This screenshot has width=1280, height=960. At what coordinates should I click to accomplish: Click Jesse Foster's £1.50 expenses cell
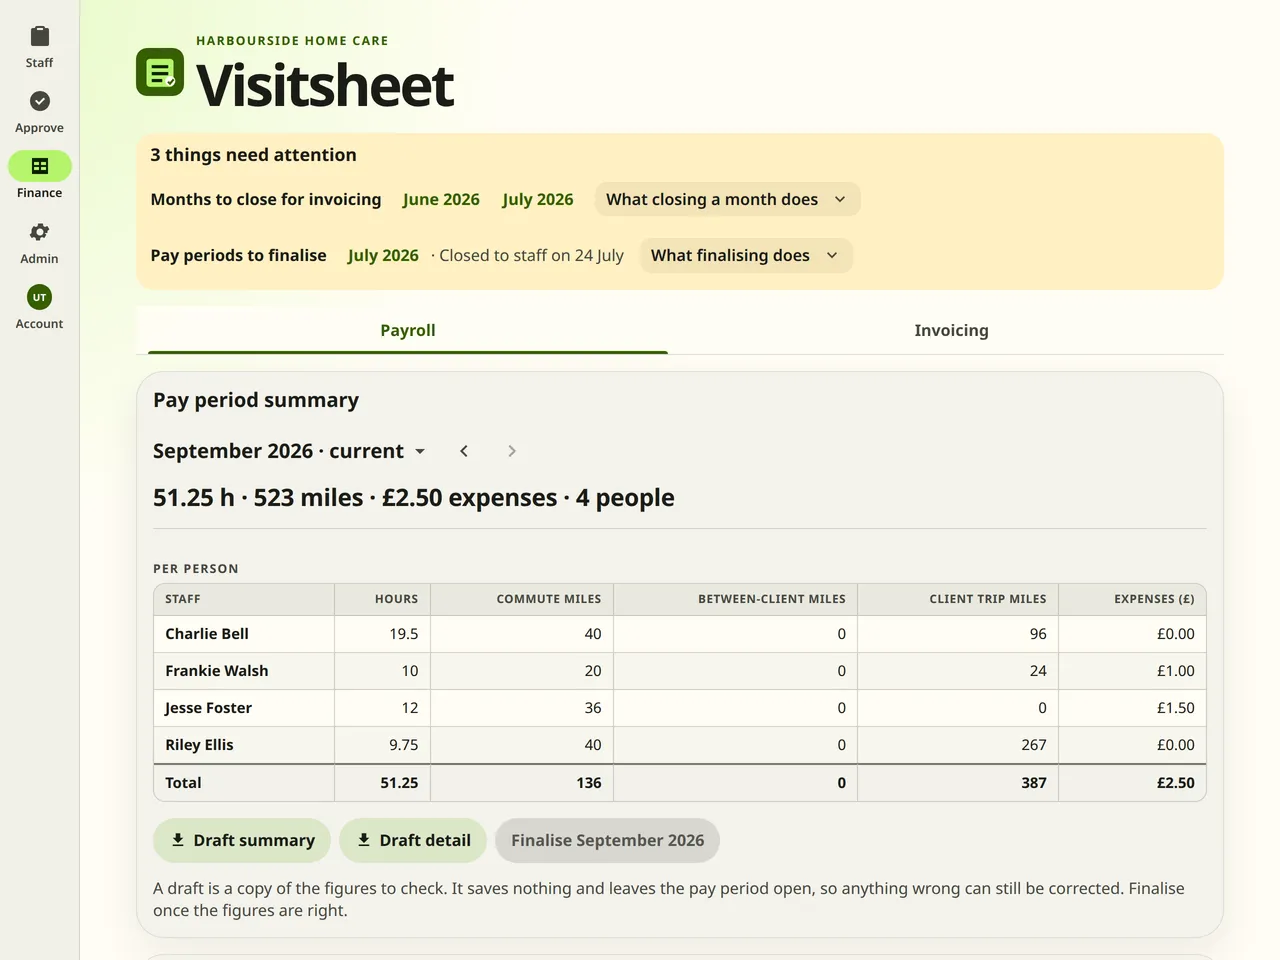(1132, 708)
